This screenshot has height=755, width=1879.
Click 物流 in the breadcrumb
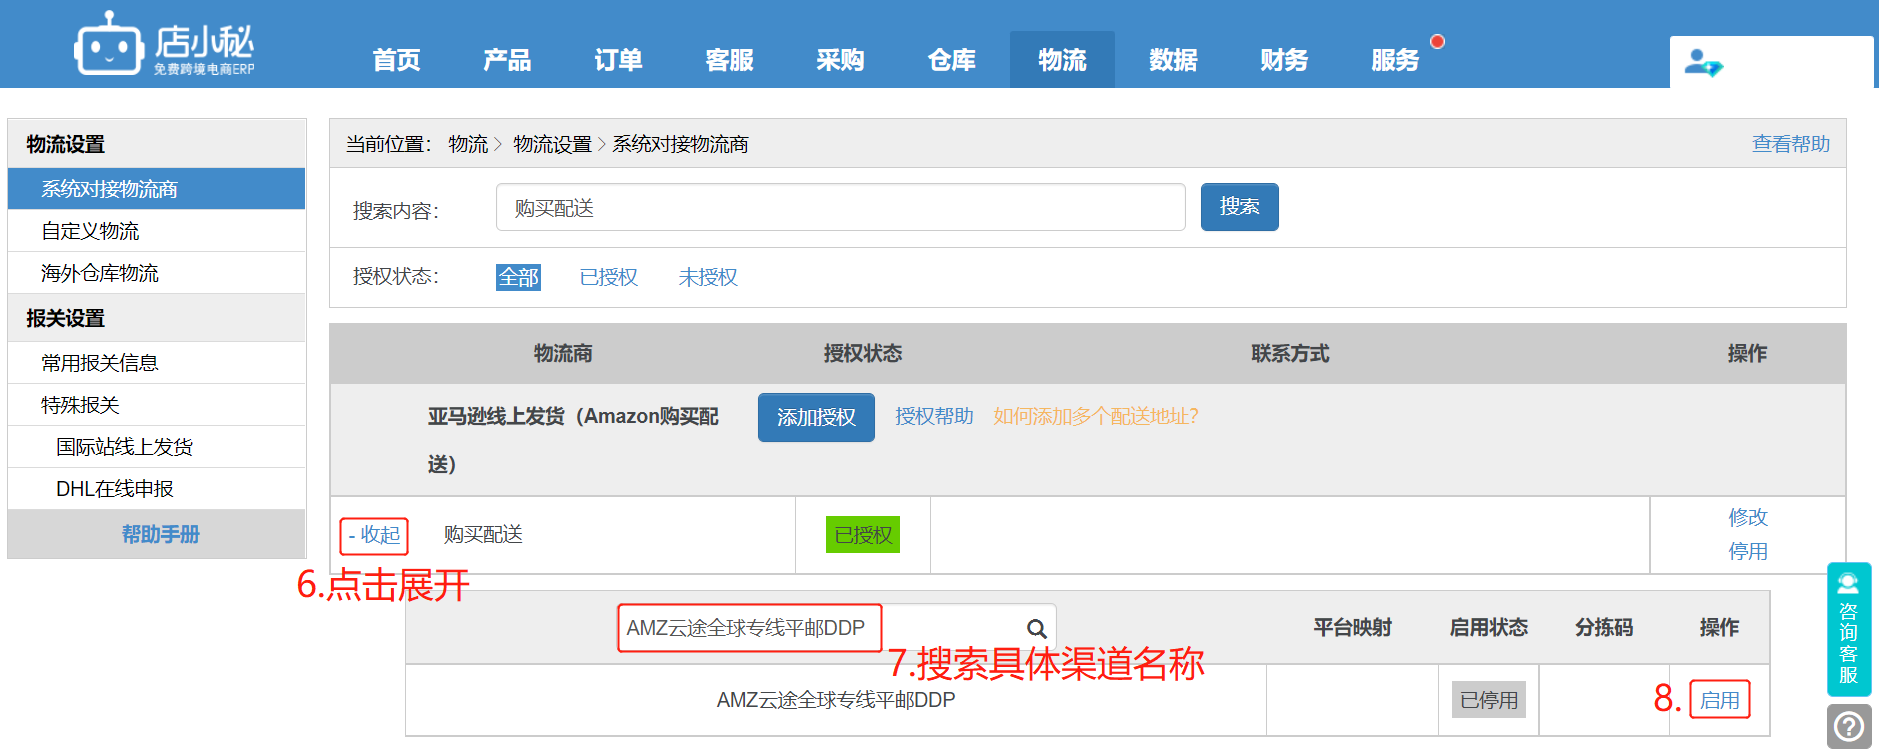click(x=468, y=144)
